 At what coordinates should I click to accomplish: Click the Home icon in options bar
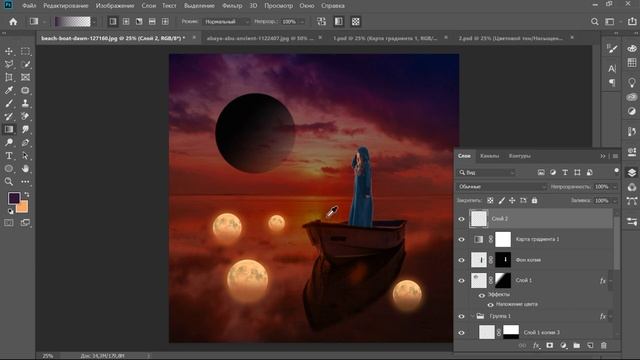(13, 22)
